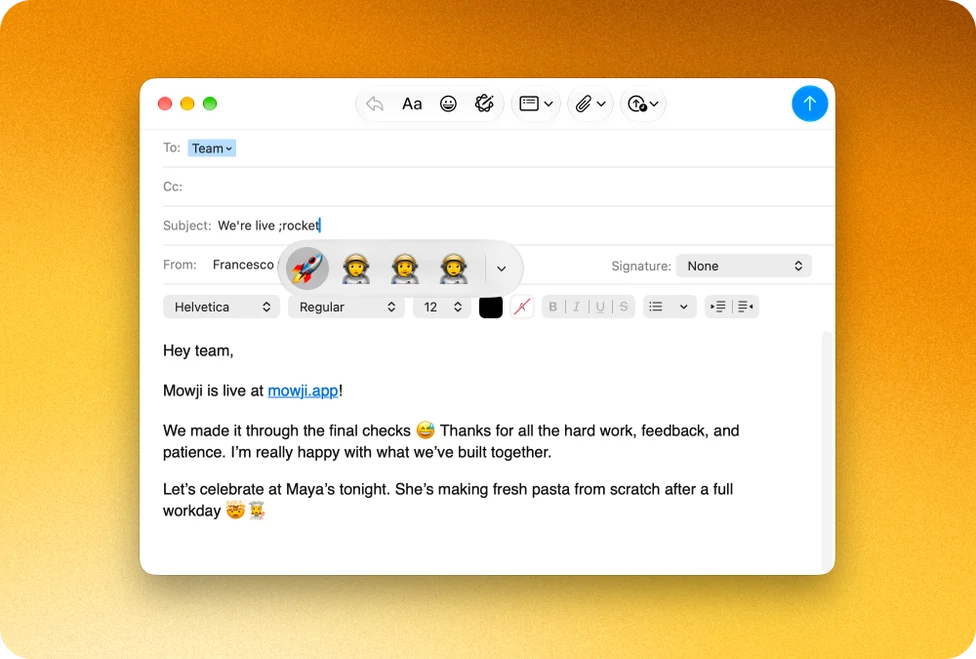Open the emoji picker smiley icon
Screen dimensions: 976x659
pos(448,104)
